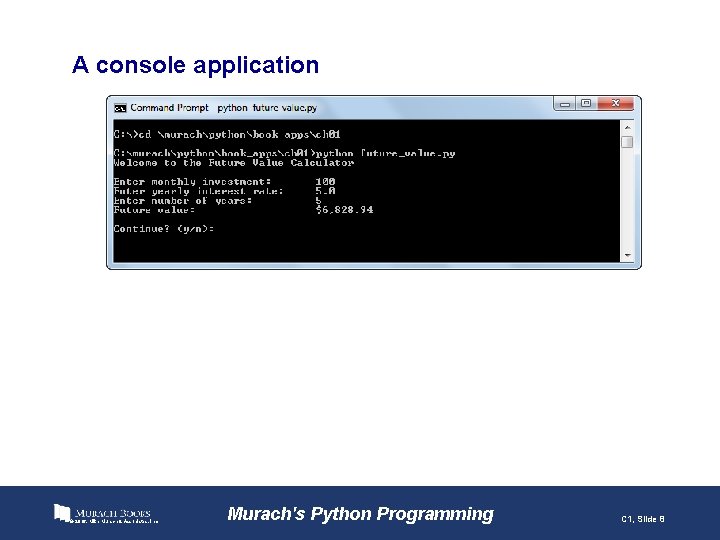
Task: Click the Command Prompt title bar text
Action: coord(224,108)
